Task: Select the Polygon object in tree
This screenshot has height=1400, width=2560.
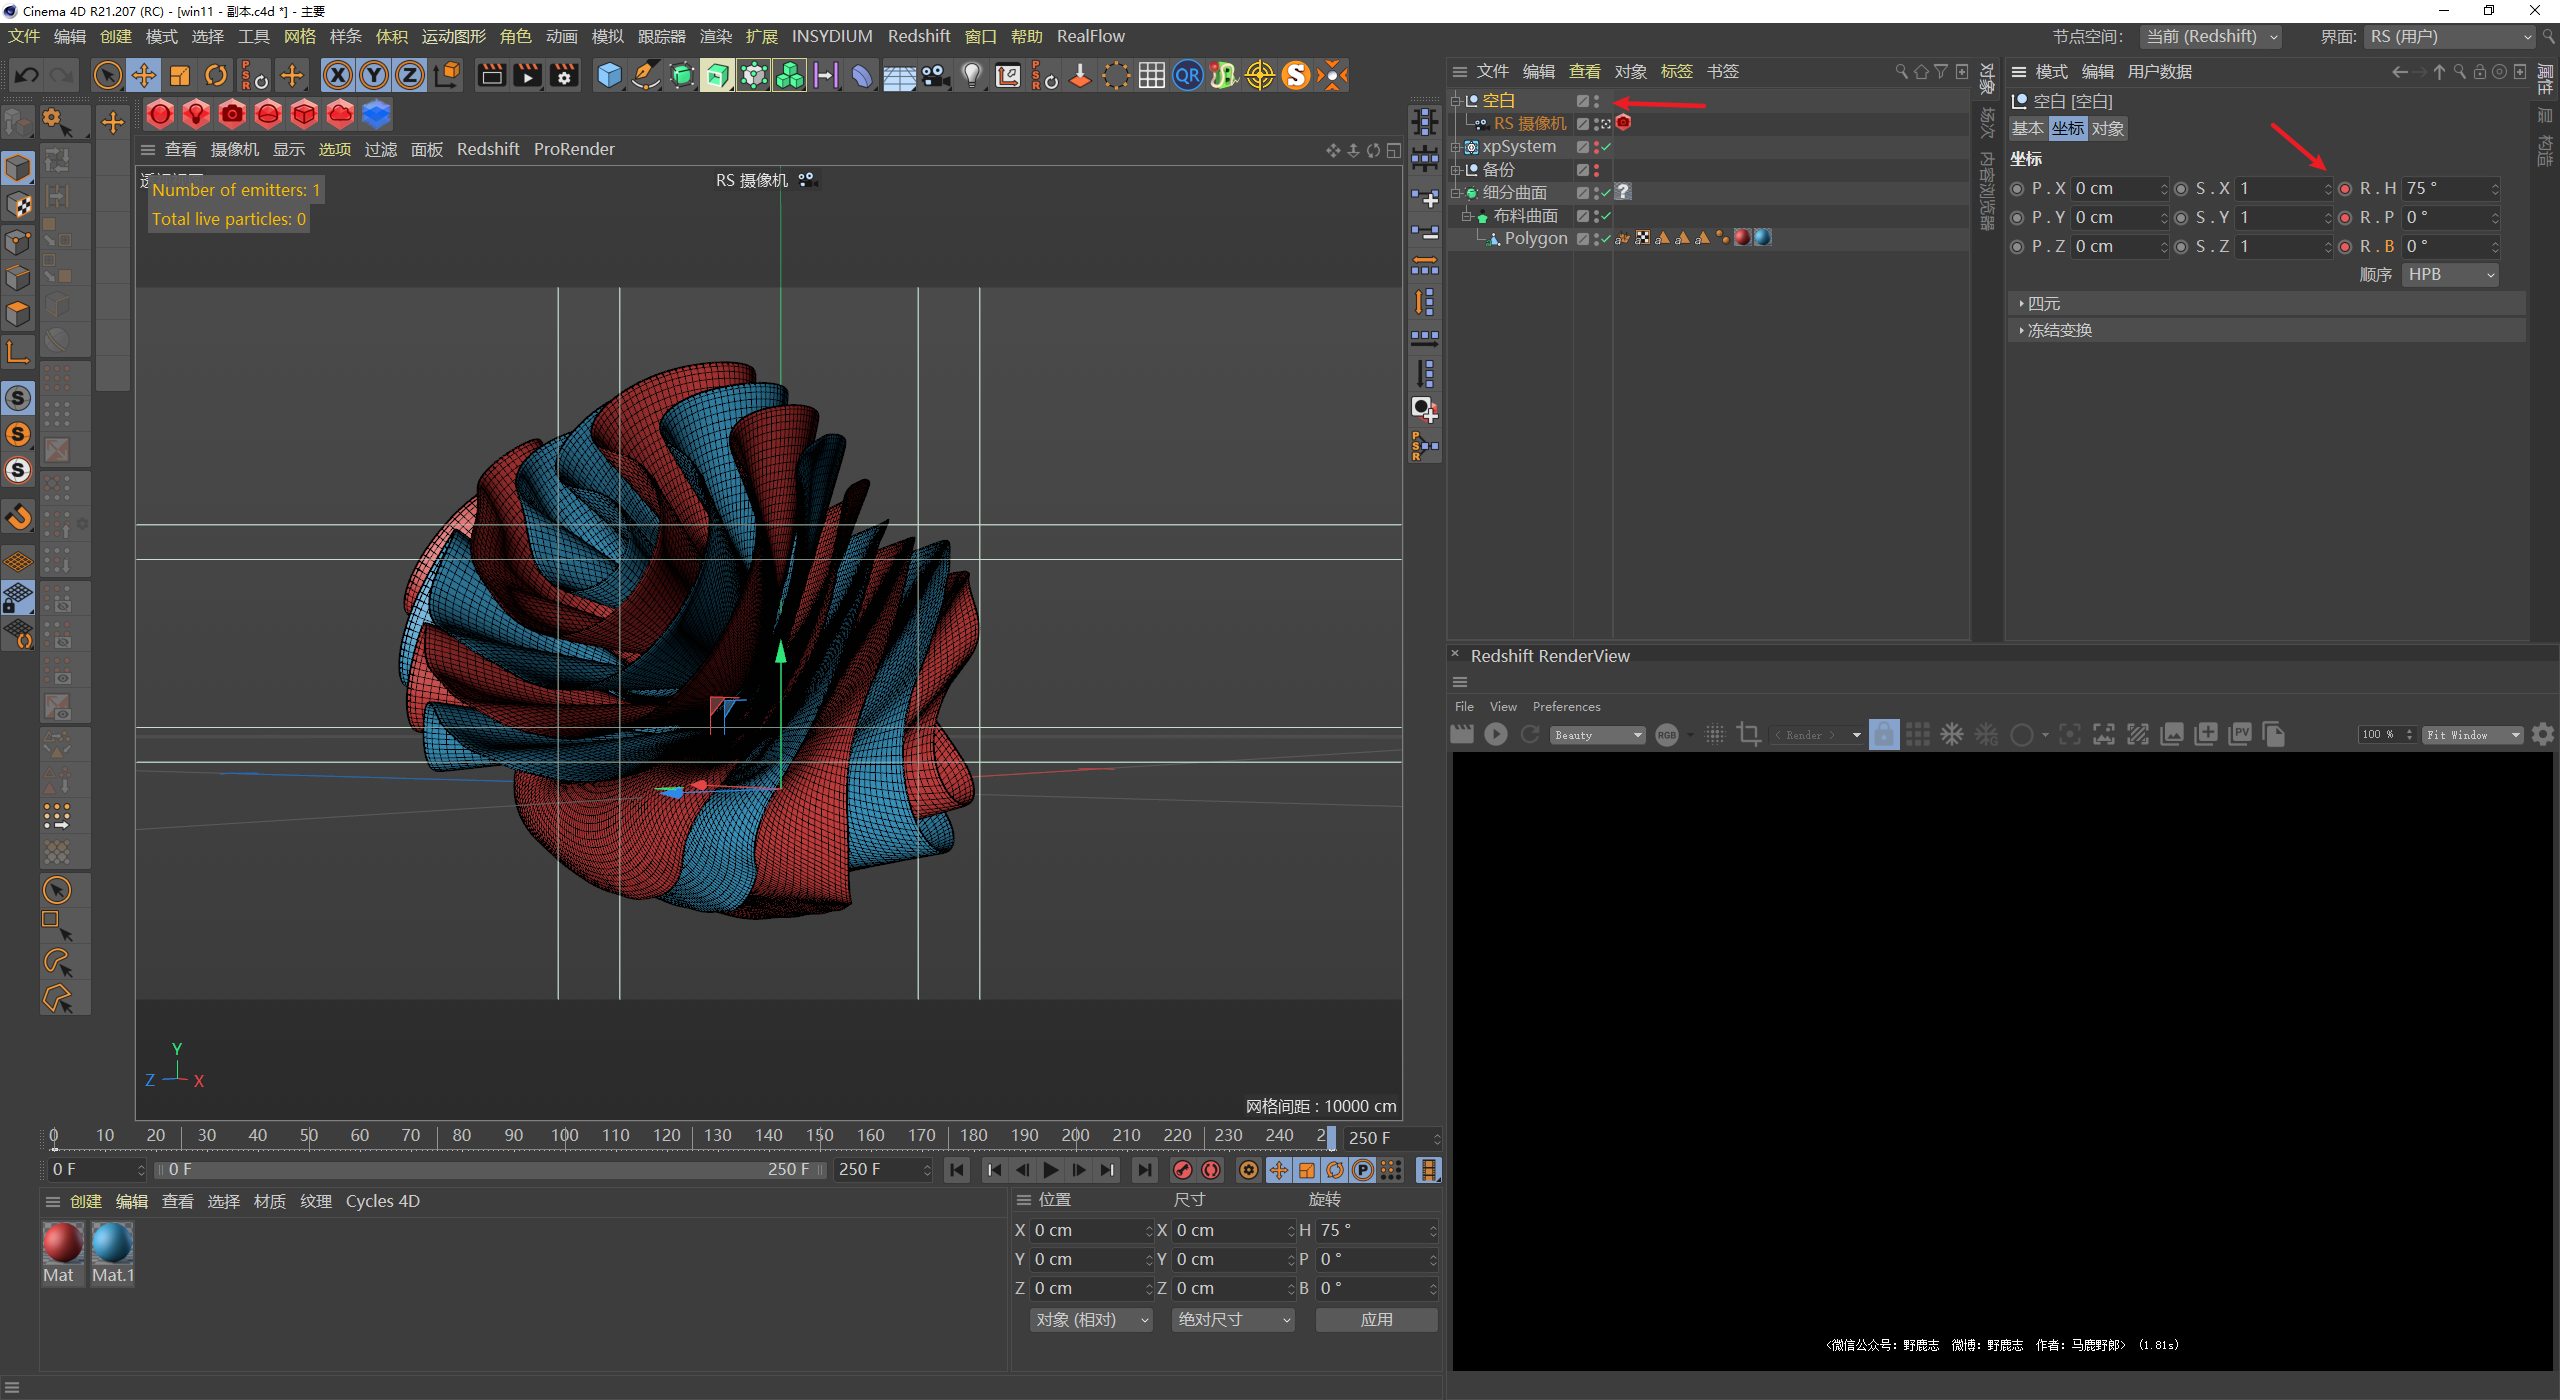Action: 1535,239
